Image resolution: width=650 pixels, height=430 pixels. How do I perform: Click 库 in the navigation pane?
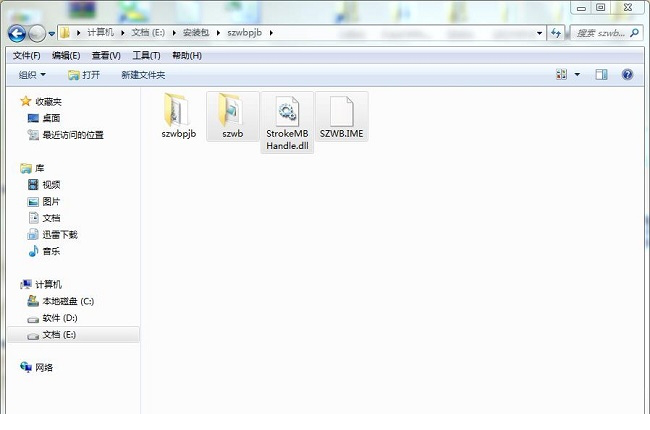tap(39, 168)
